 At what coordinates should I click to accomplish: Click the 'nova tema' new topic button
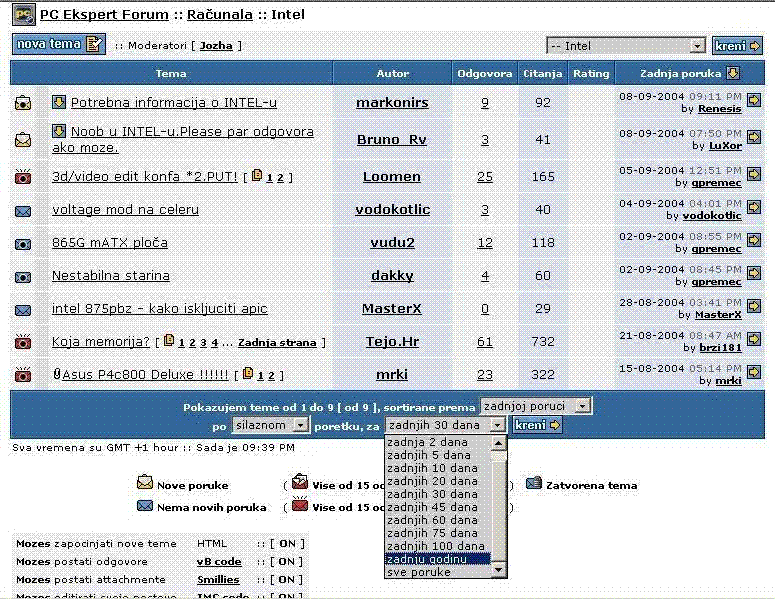click(58, 44)
